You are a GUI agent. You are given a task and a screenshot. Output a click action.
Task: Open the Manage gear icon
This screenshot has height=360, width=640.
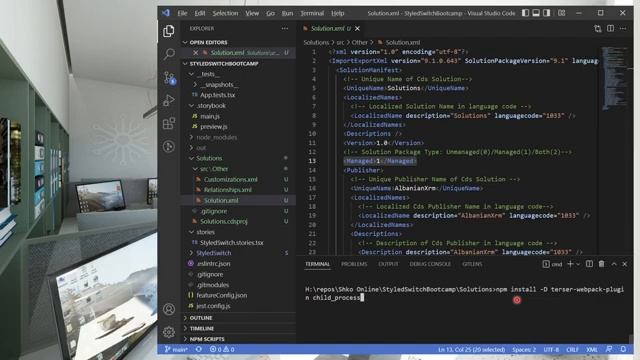point(169,332)
